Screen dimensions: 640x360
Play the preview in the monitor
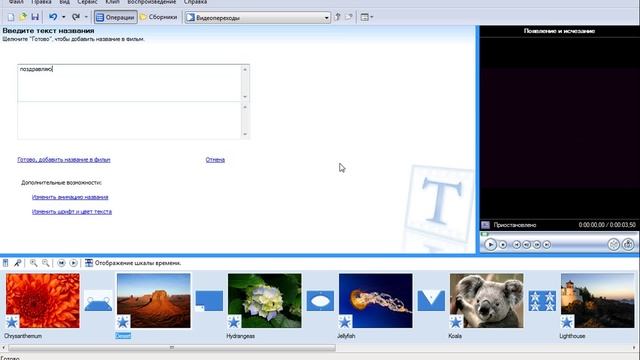[490, 244]
